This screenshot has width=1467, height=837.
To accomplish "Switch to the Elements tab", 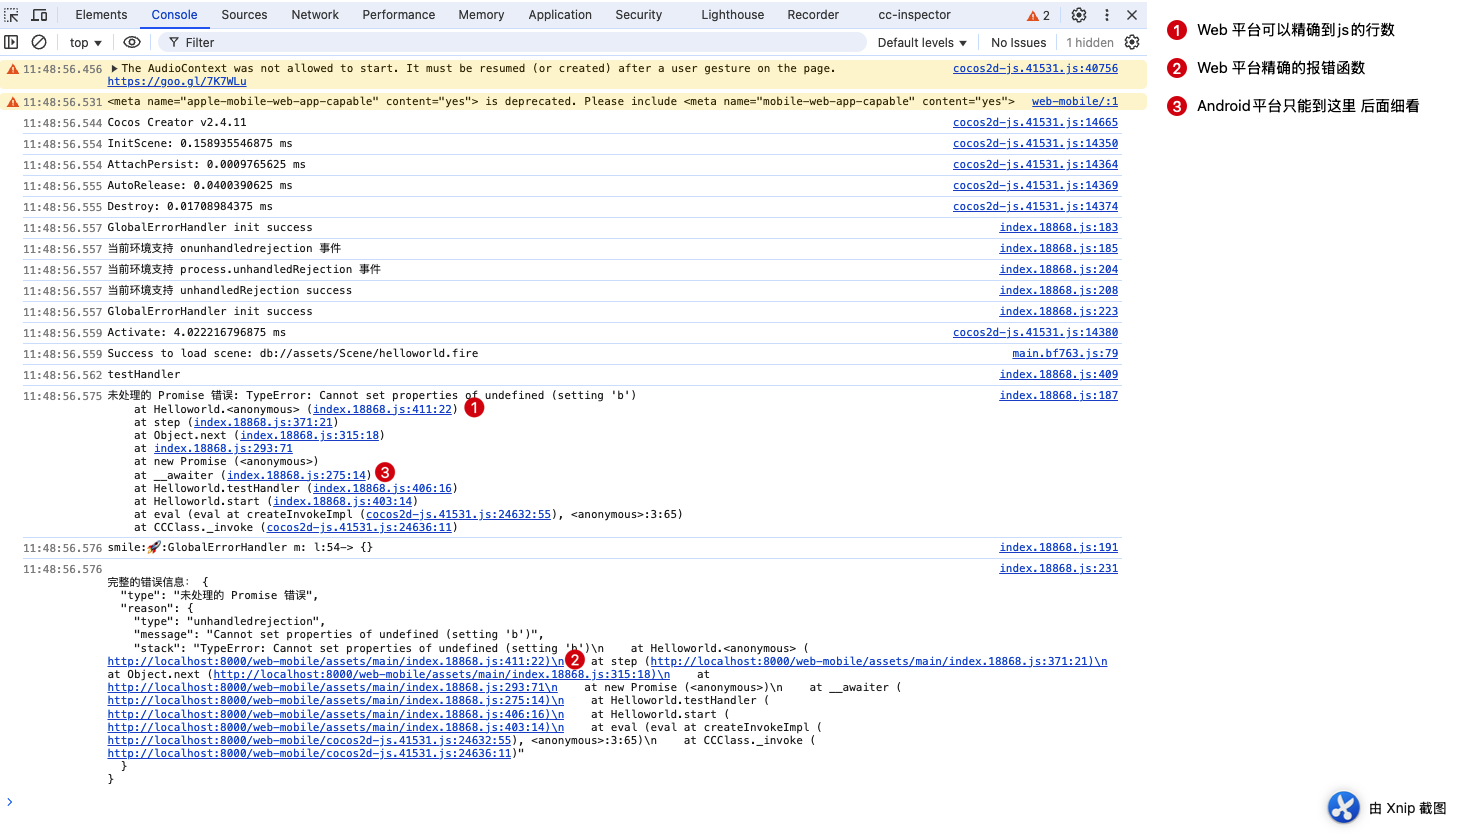I will pyautogui.click(x=101, y=15).
